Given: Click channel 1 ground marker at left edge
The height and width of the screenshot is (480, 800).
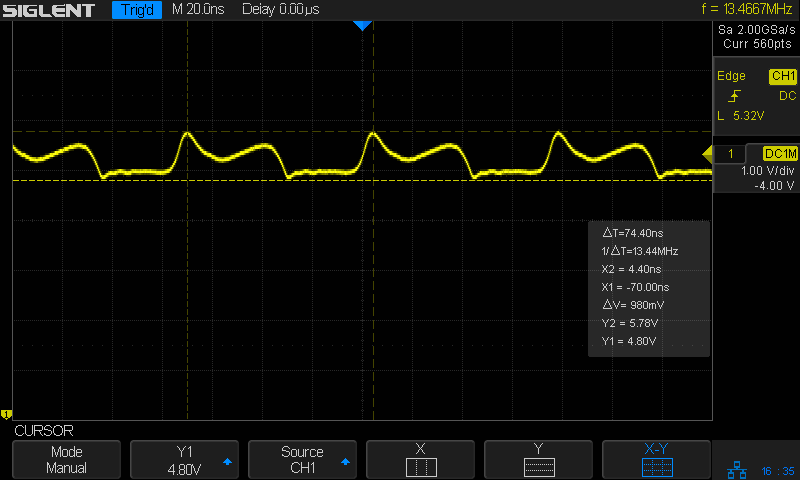Looking at the screenshot, I should click(6, 414).
